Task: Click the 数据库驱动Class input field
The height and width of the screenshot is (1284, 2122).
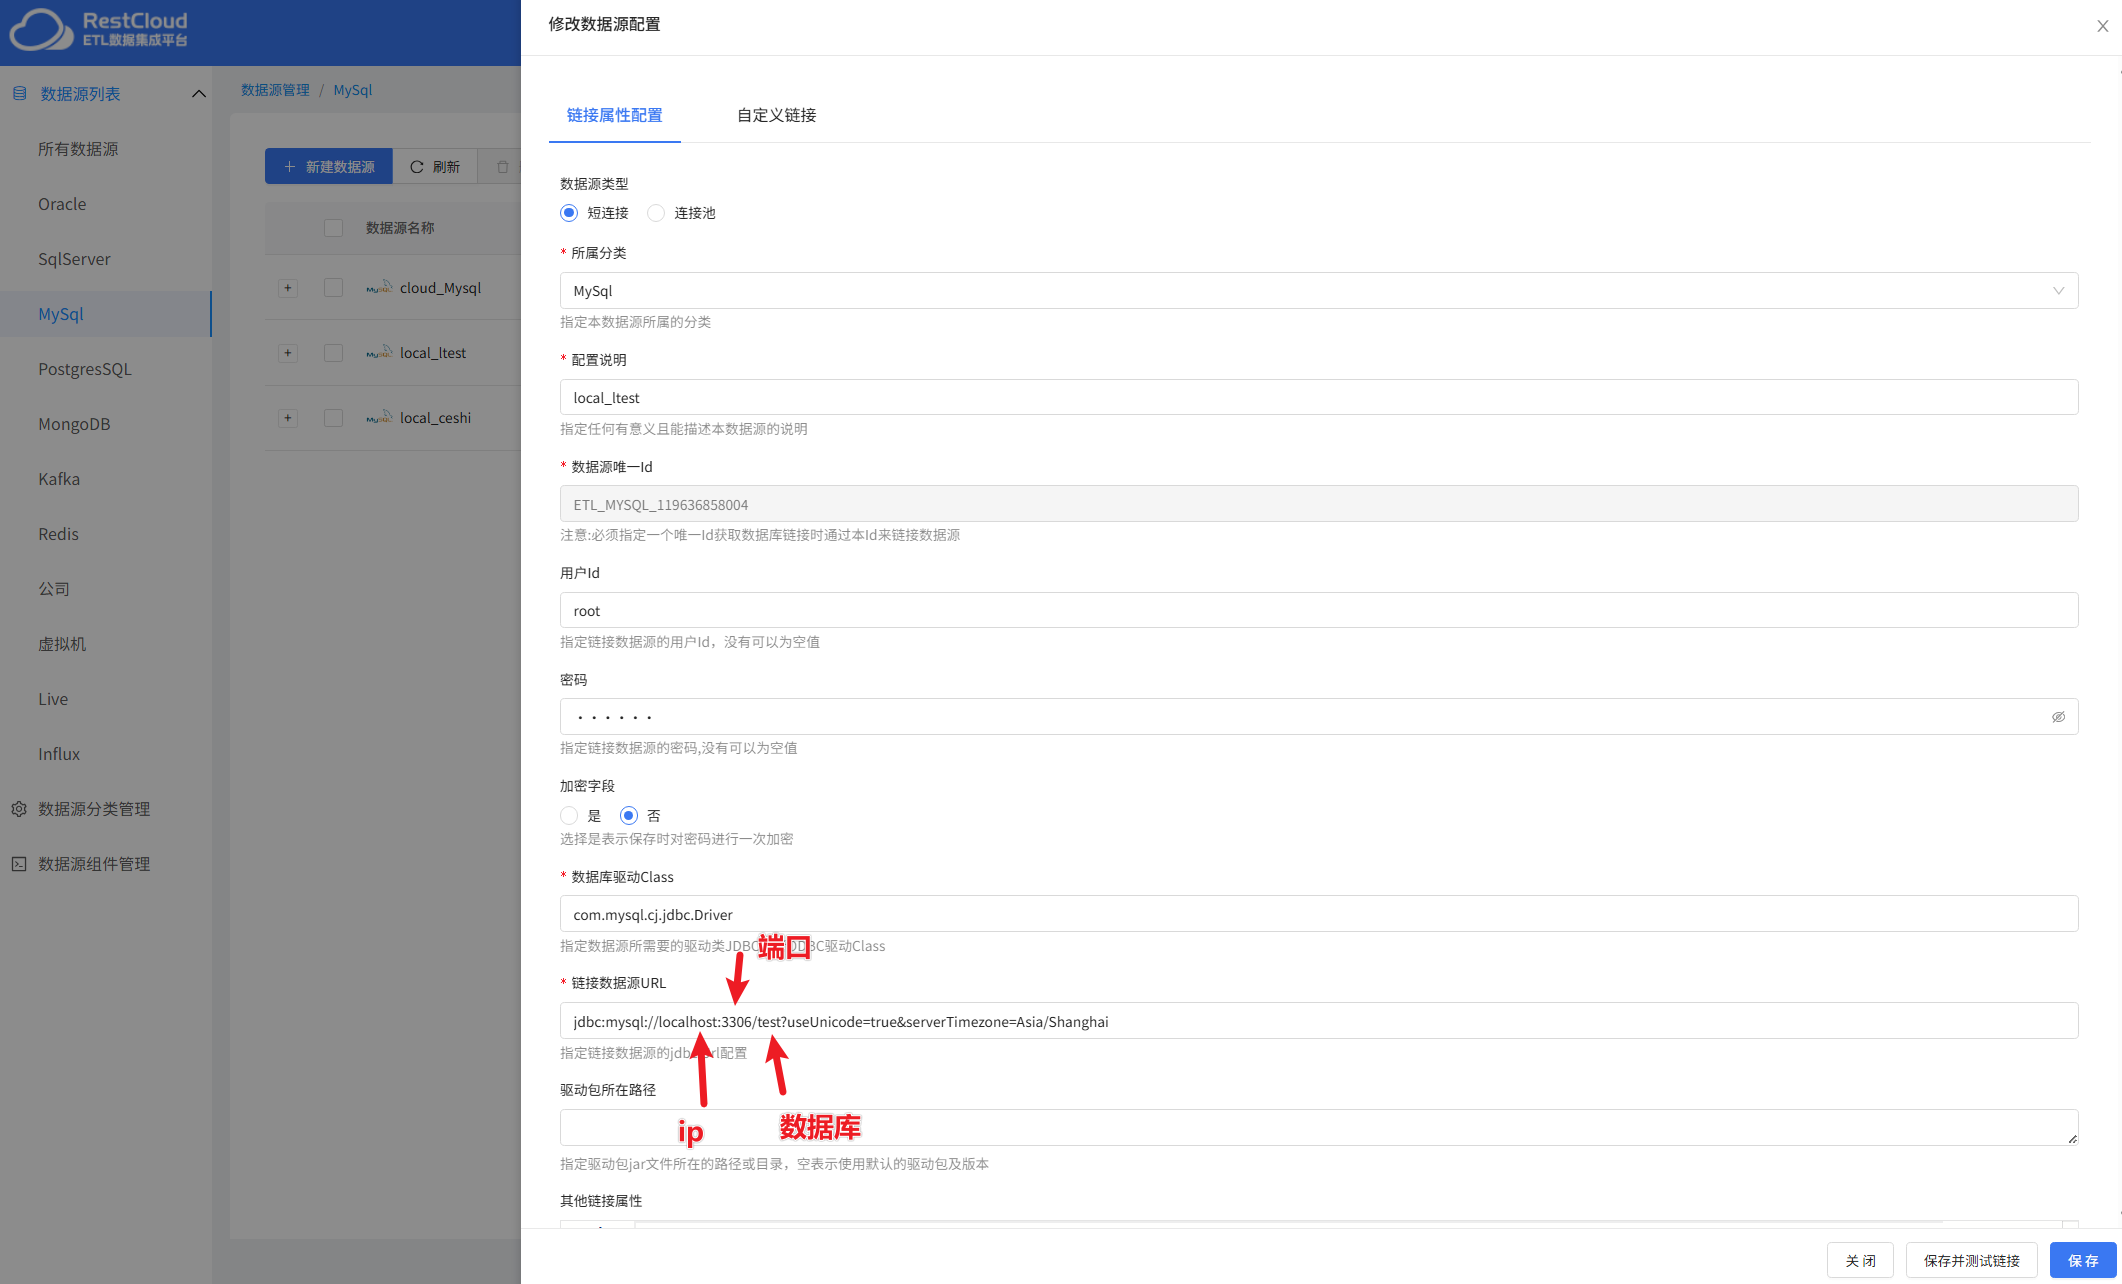Action: coord(1319,914)
